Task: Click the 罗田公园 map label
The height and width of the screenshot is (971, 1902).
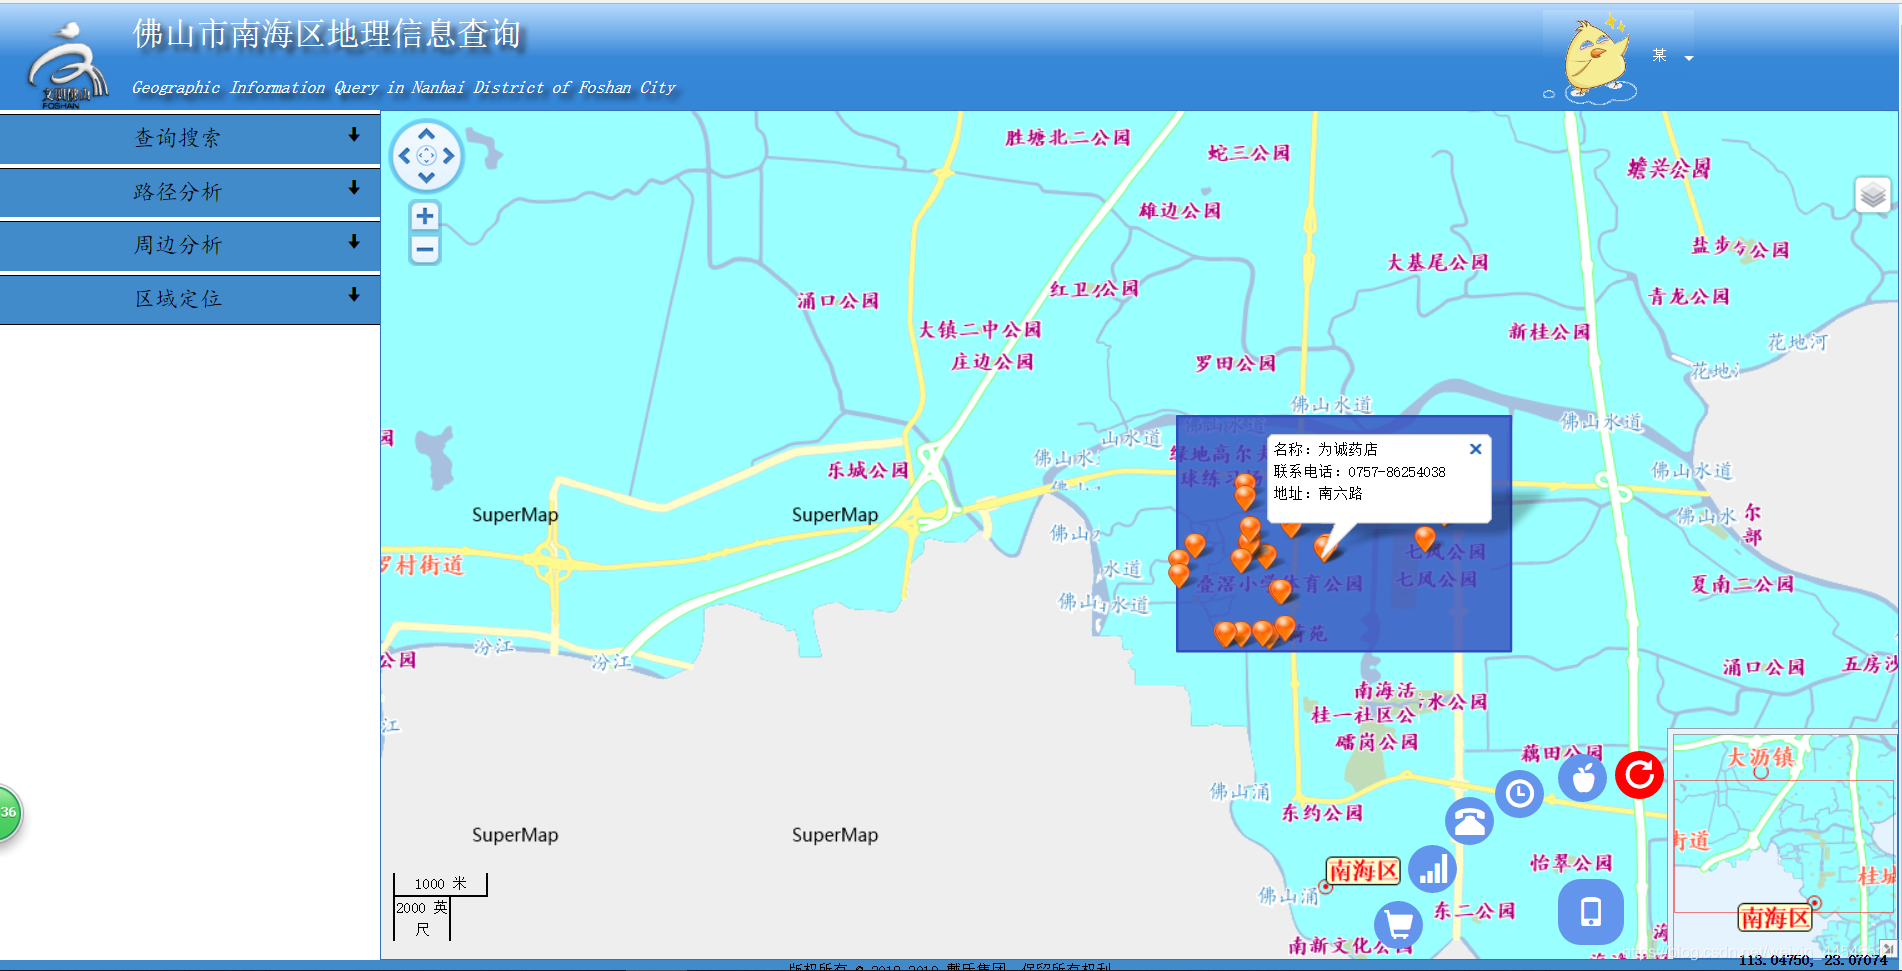Action: 1236,363
